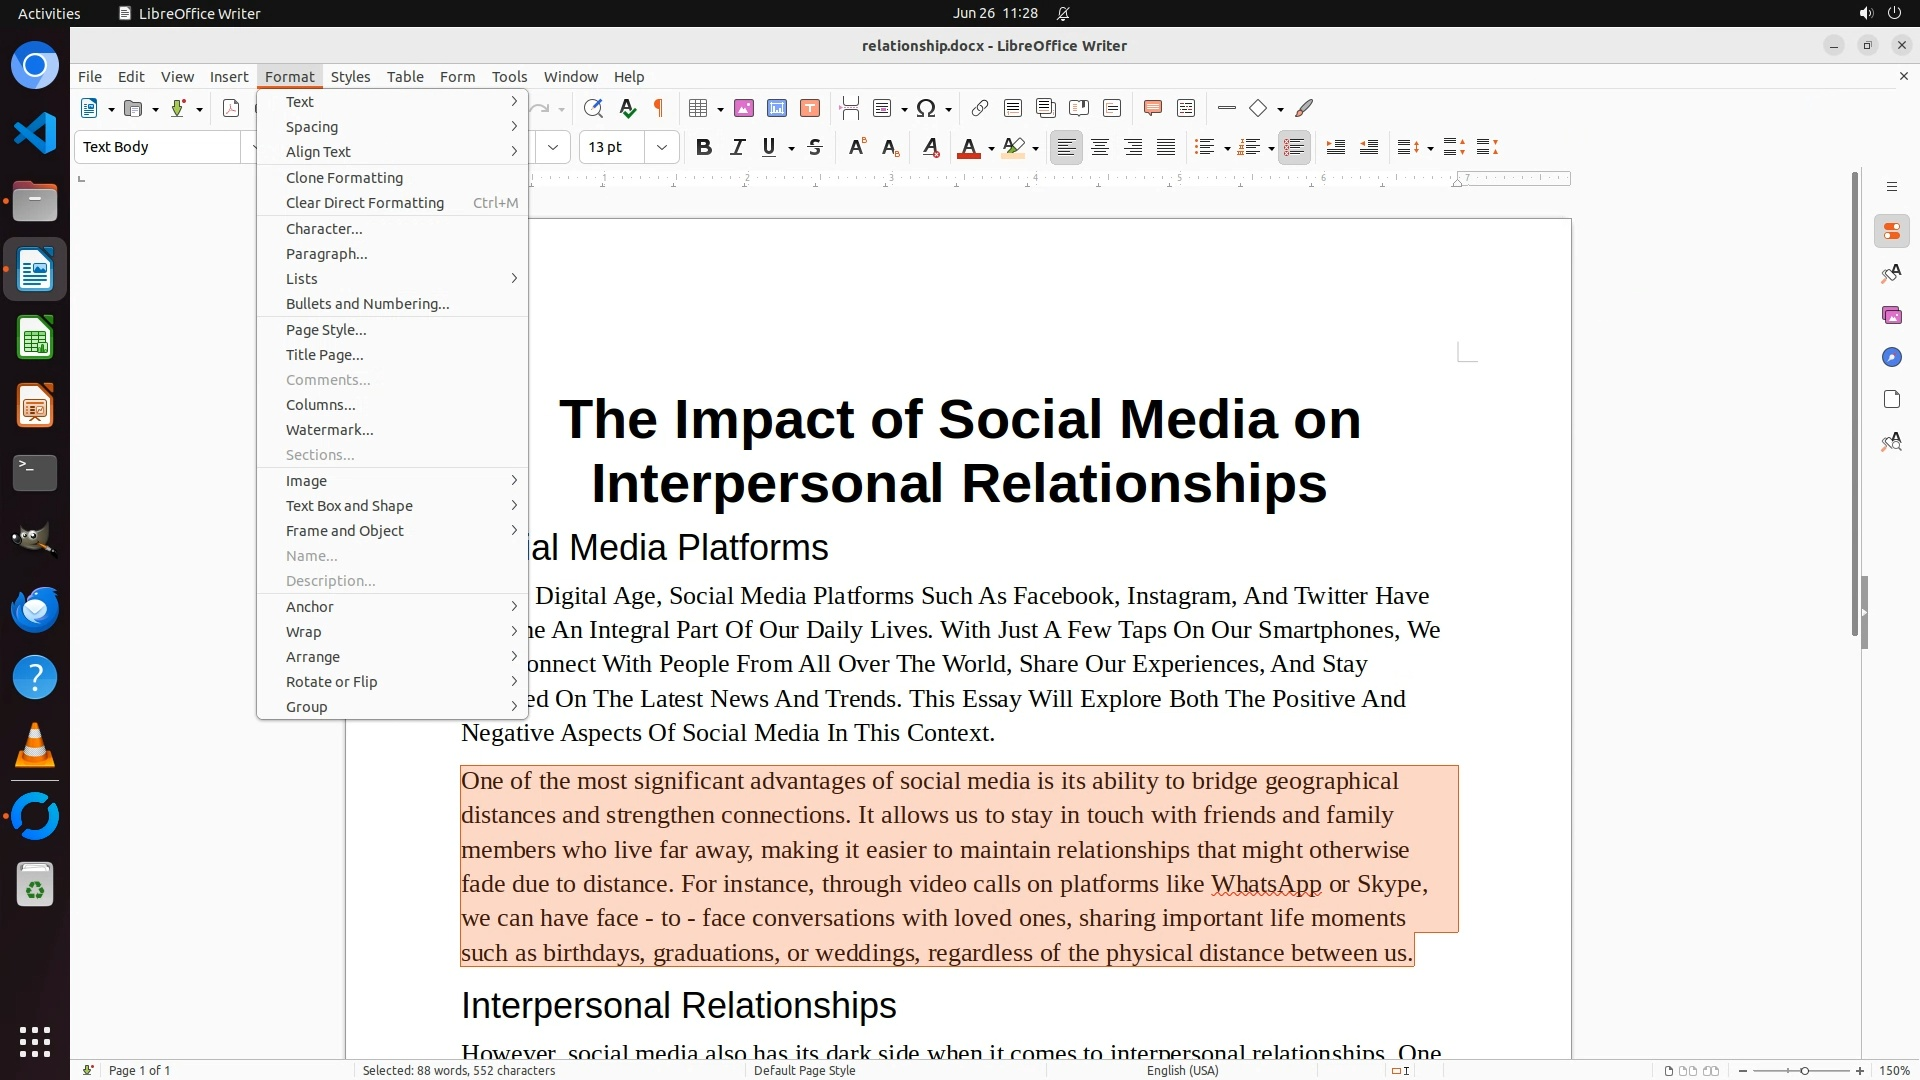Click Toggle Formatting Marks pilcrow icon
Screen dimensions: 1920x1080
pyautogui.click(x=659, y=108)
